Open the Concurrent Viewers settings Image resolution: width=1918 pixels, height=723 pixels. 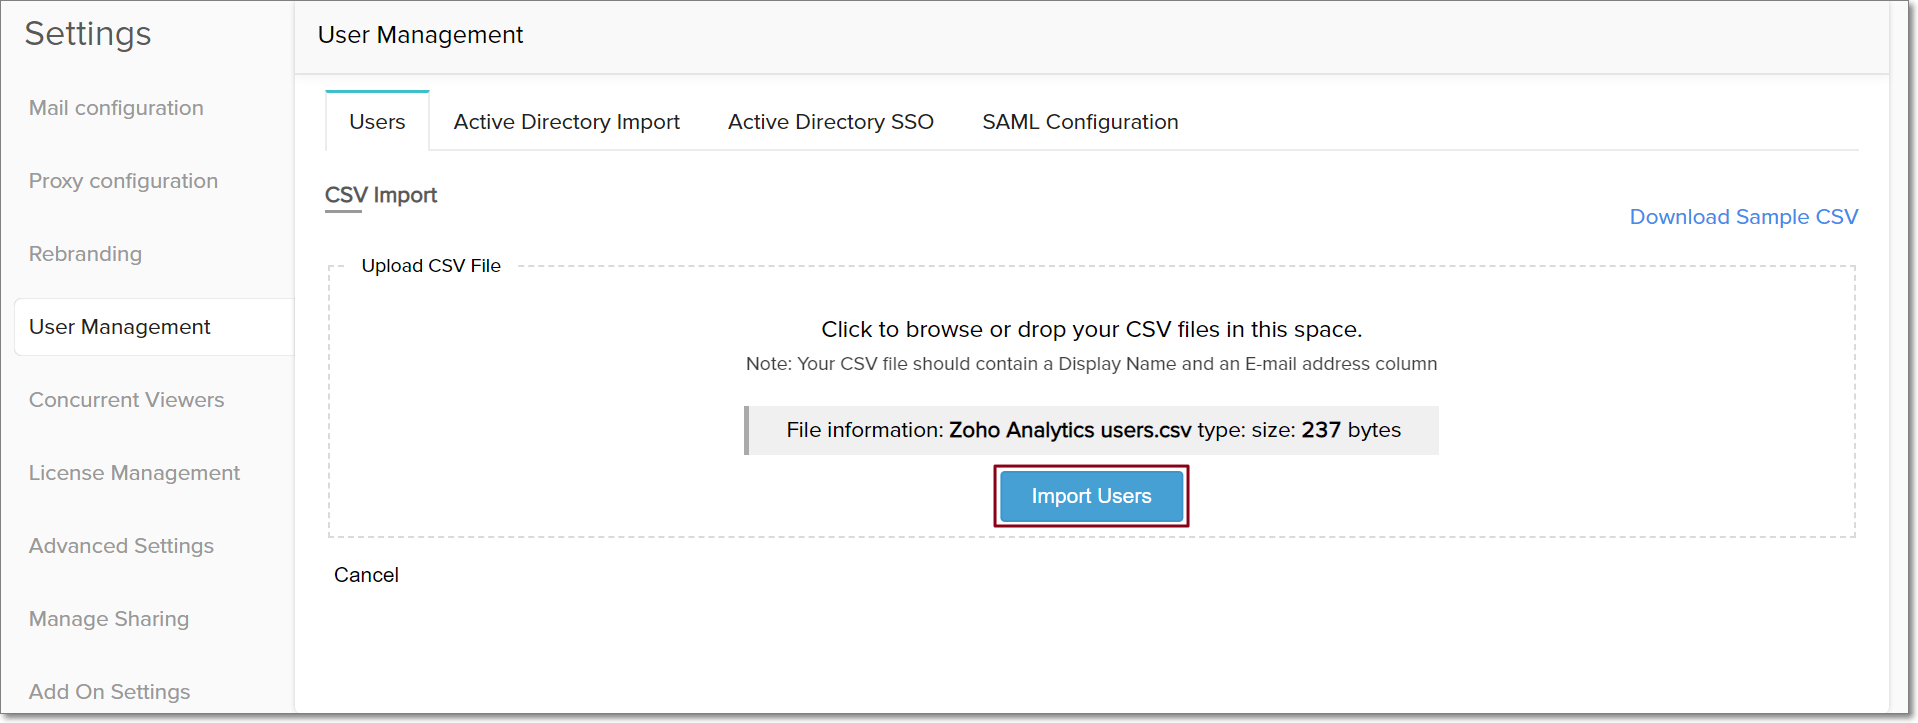coord(126,400)
